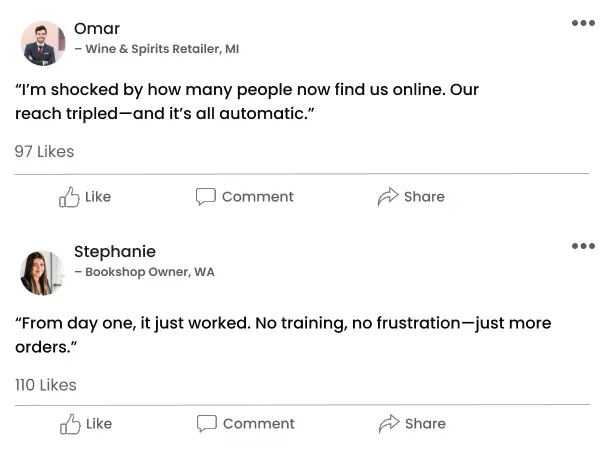View the 97 Likes count on Omar's post
Viewport: 605px width, 450px height.
44,152
